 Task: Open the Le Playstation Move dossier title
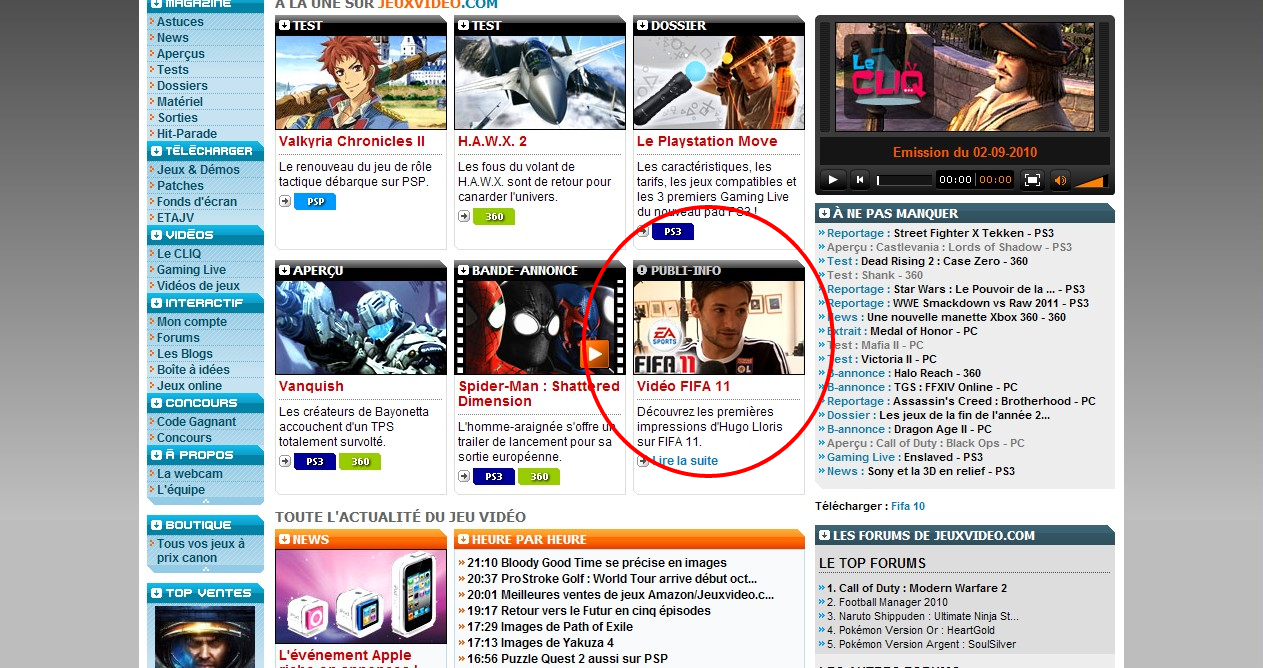[707, 141]
